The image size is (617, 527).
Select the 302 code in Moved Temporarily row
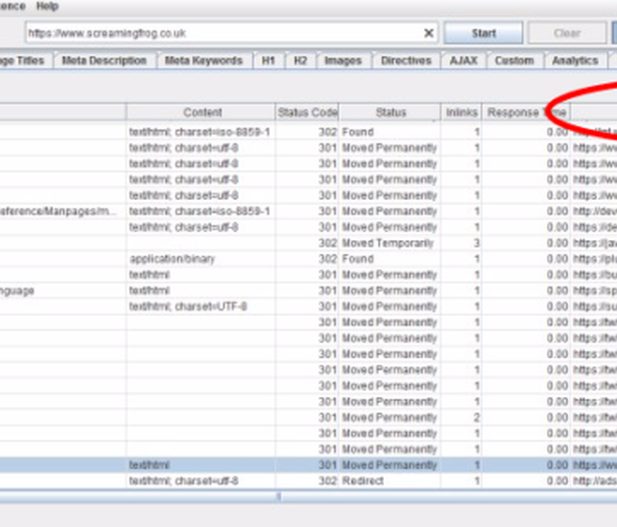(307, 243)
